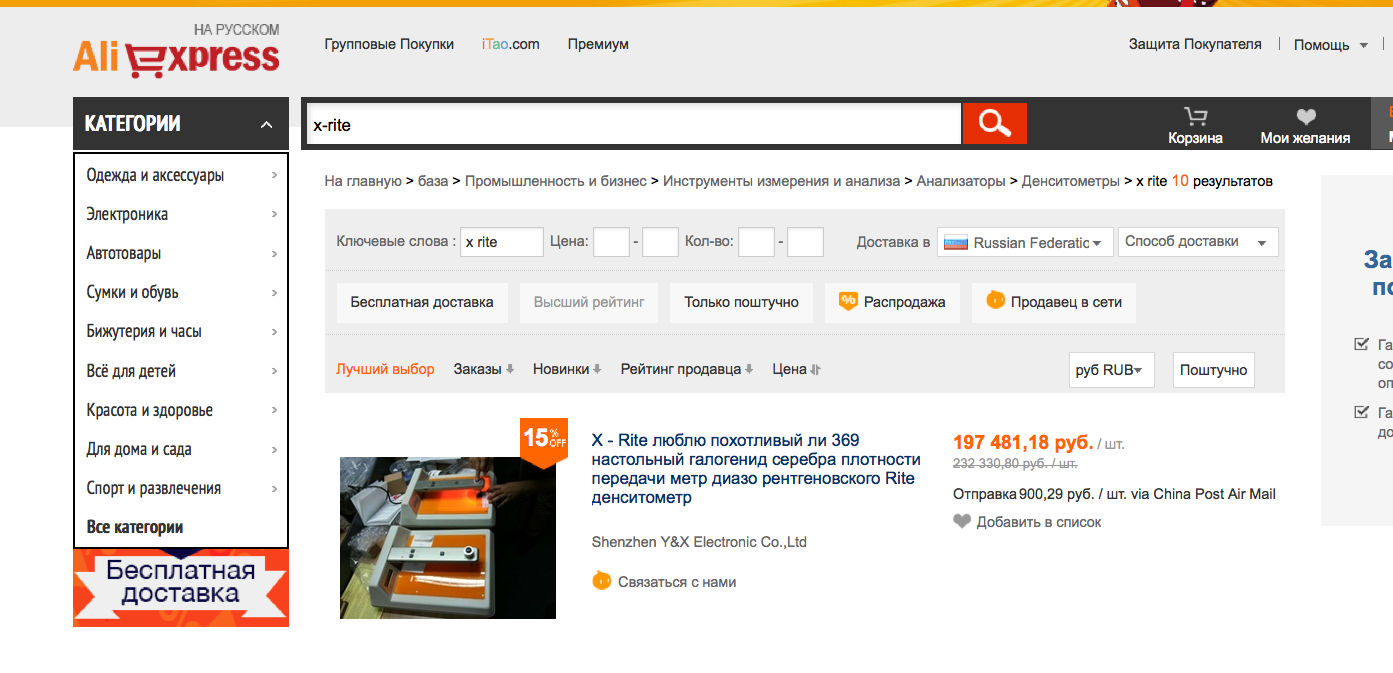This screenshot has height=673, width=1393.
Task: Click the minimum Цена field
Action: pos(611,242)
